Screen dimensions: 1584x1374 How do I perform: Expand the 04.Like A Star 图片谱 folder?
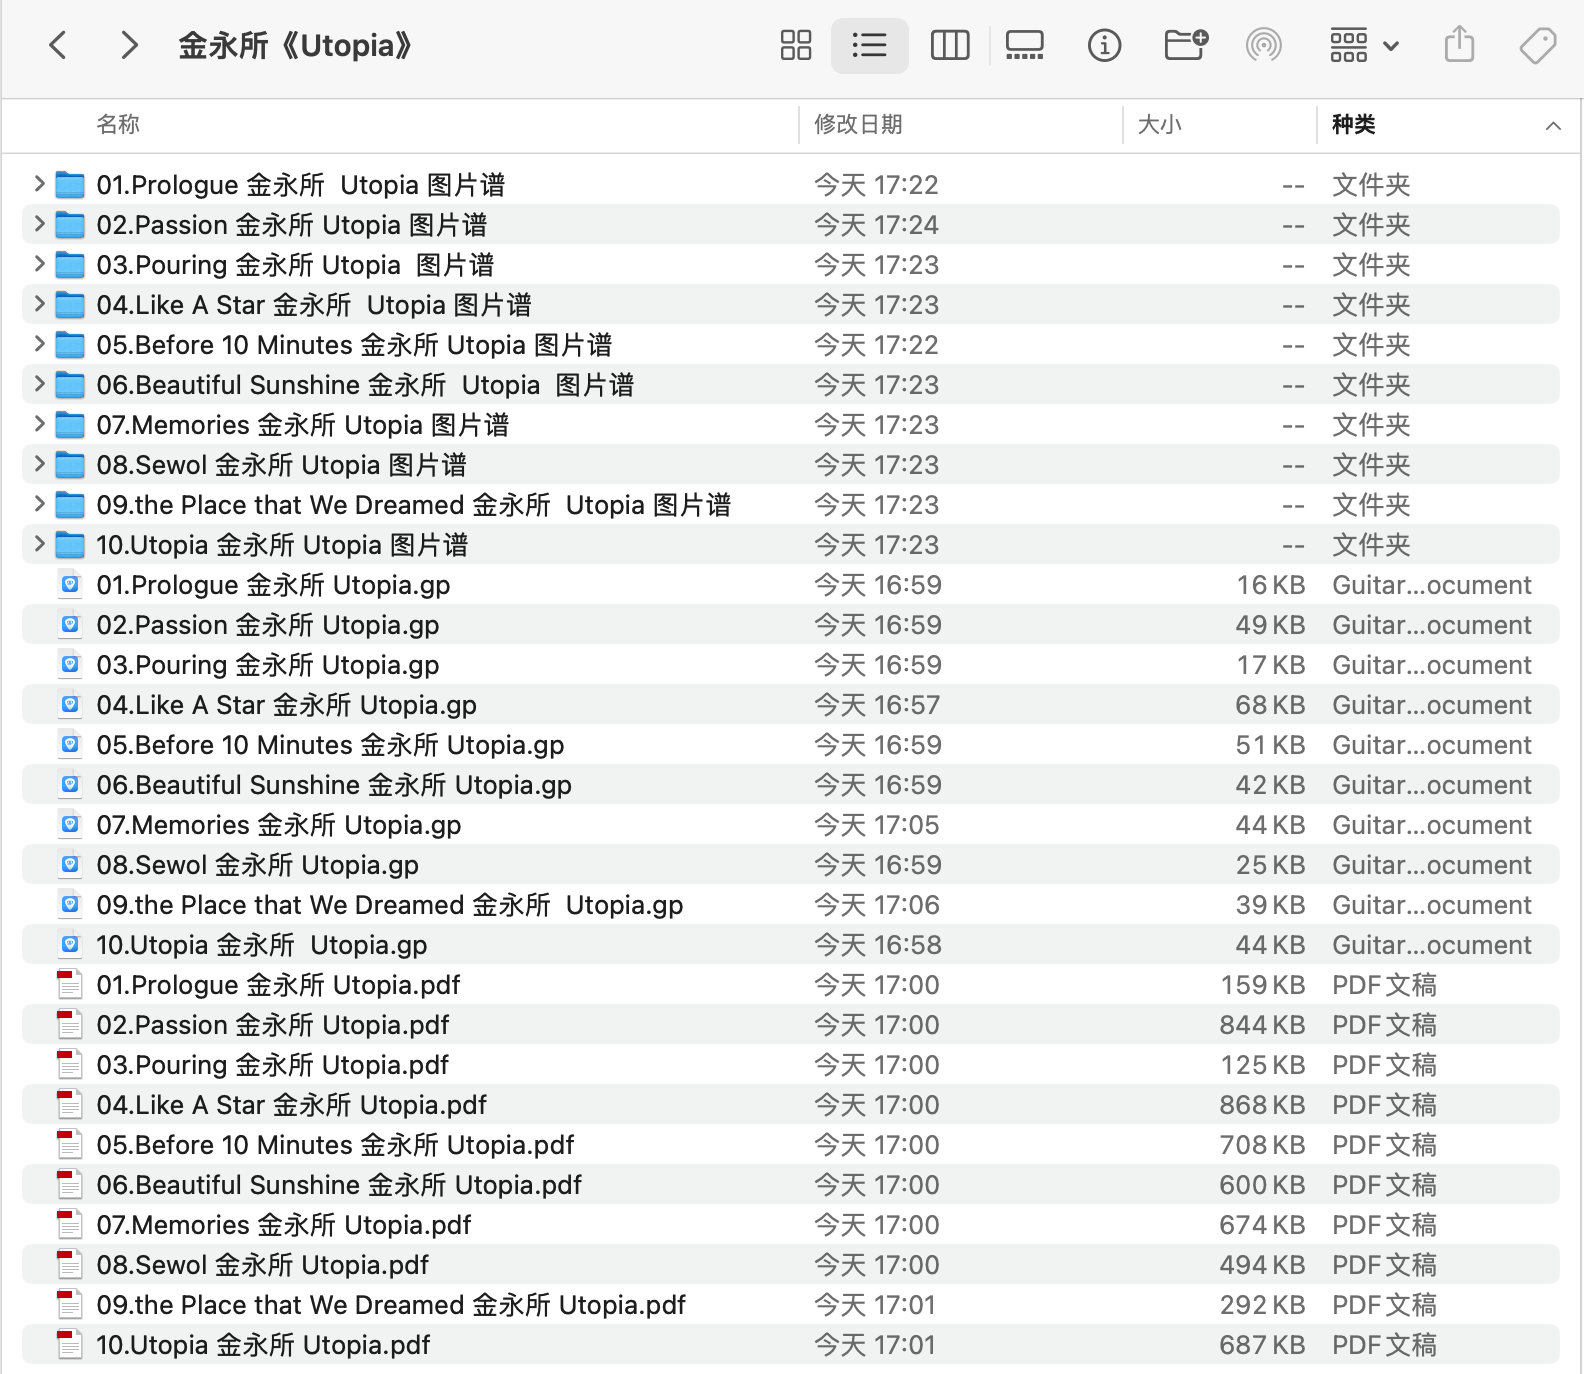coord(39,304)
